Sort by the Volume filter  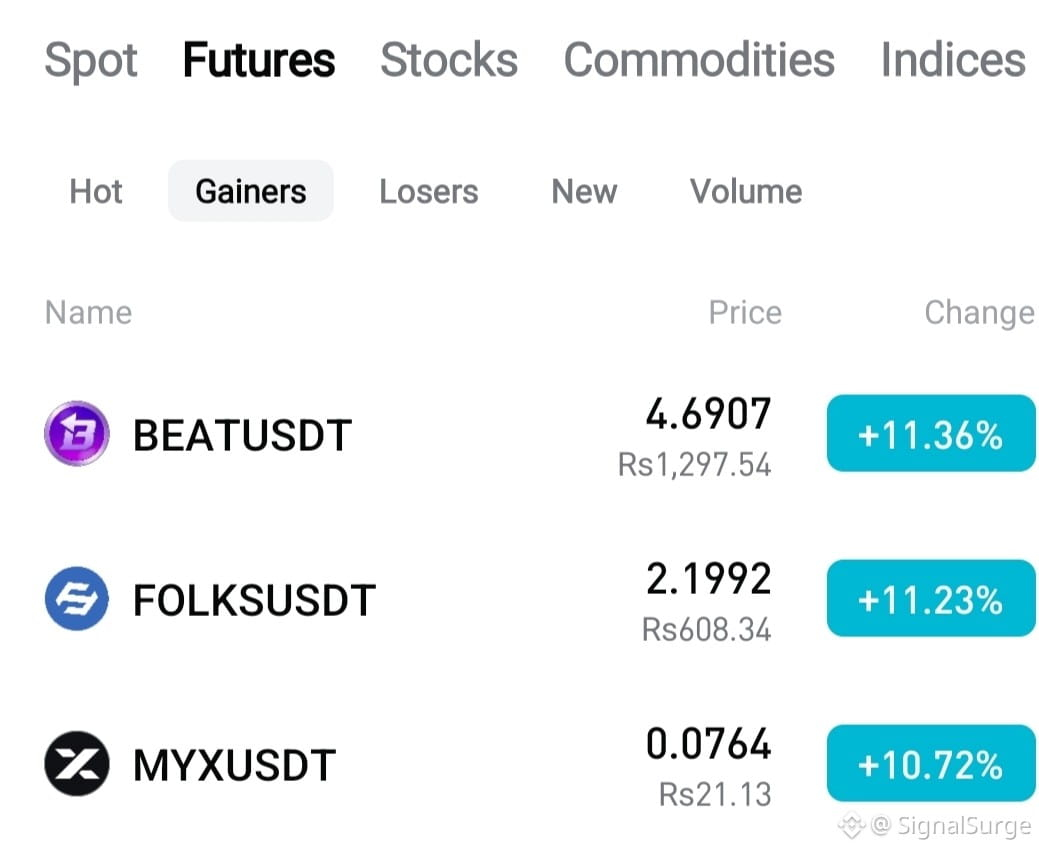(746, 191)
